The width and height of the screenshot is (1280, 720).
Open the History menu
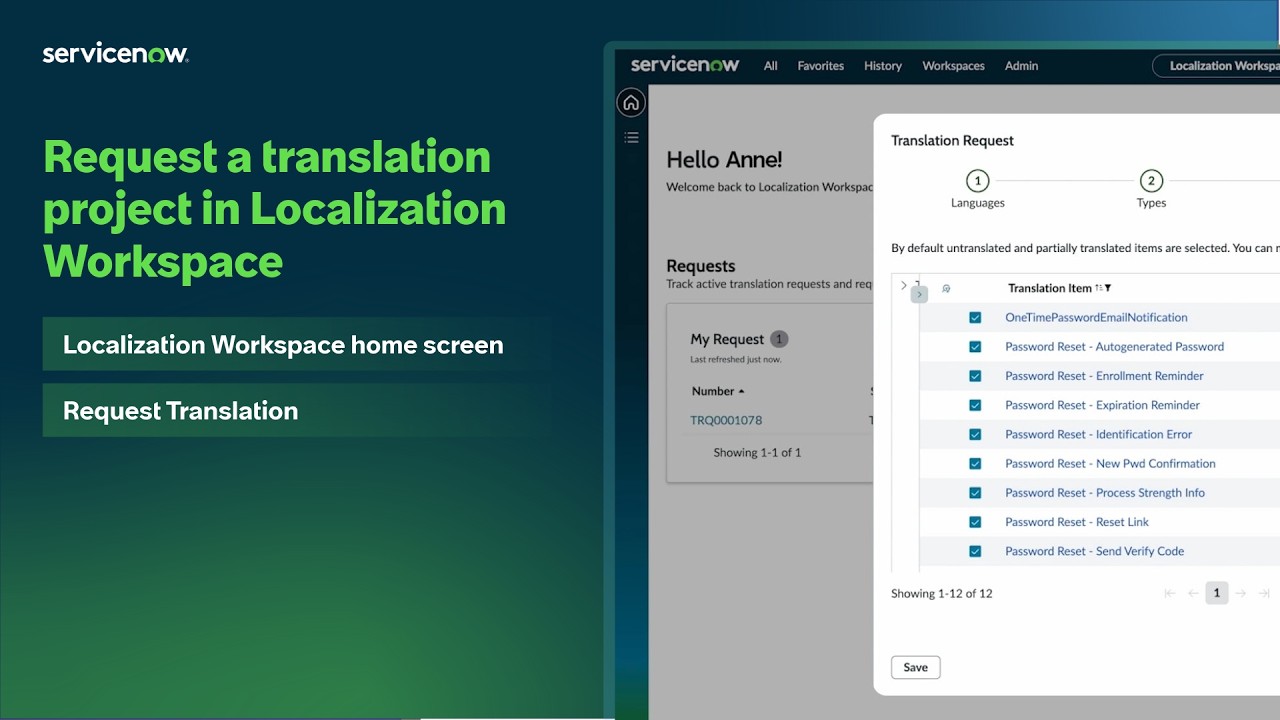coord(883,66)
